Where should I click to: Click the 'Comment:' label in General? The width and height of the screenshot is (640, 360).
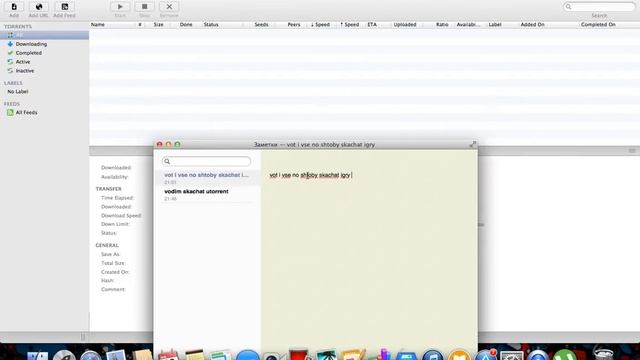tap(113, 289)
